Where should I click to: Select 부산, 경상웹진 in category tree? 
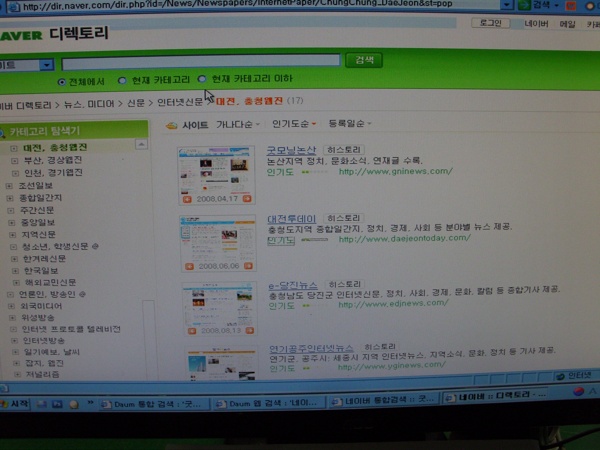point(53,160)
